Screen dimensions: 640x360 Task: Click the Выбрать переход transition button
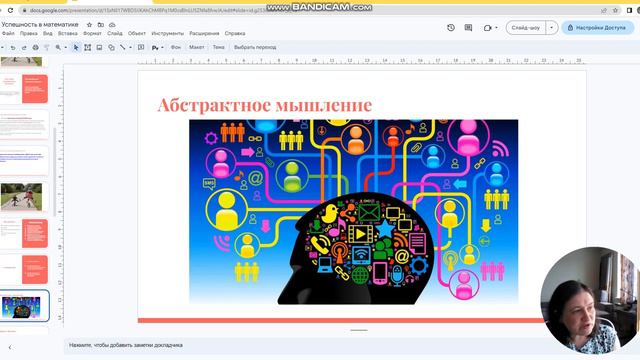point(255,47)
